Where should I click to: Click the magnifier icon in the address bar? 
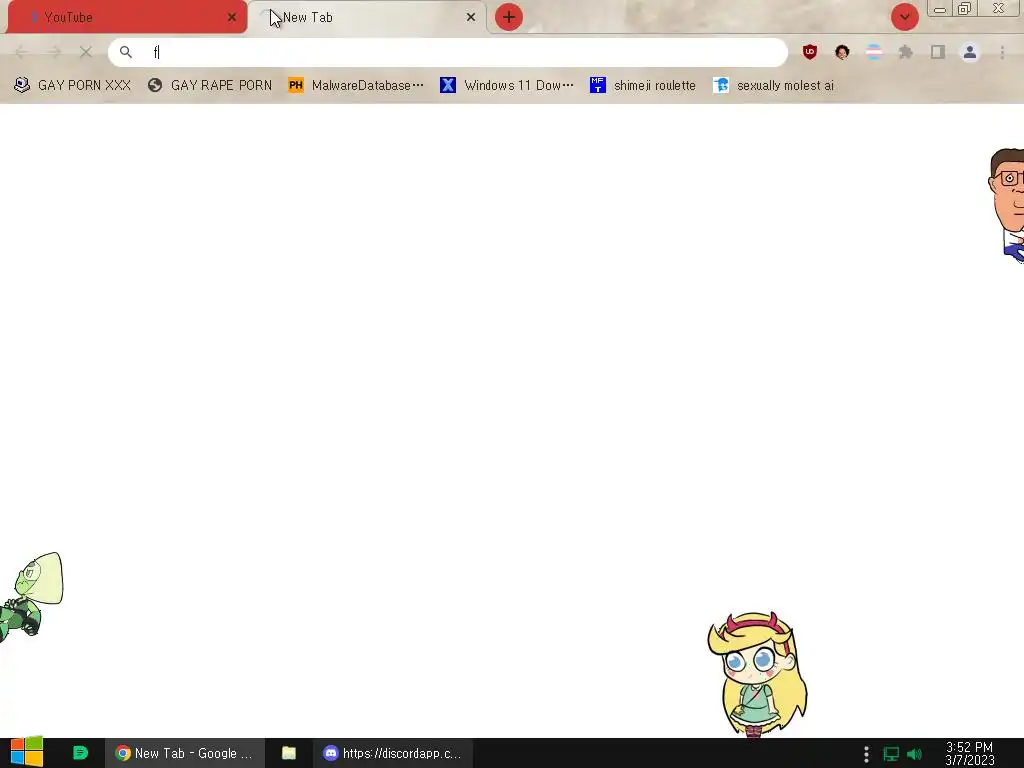126,52
